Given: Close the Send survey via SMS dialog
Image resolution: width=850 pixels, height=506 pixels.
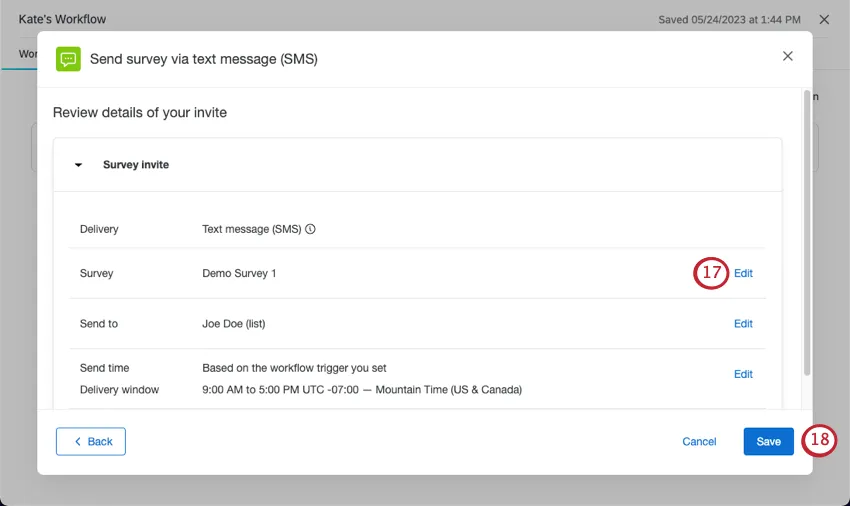Looking at the screenshot, I should pos(788,56).
